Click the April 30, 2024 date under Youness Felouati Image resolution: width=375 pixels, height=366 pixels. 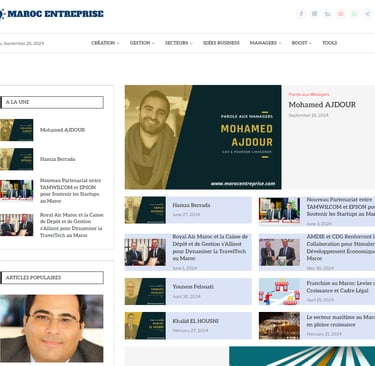click(x=187, y=296)
